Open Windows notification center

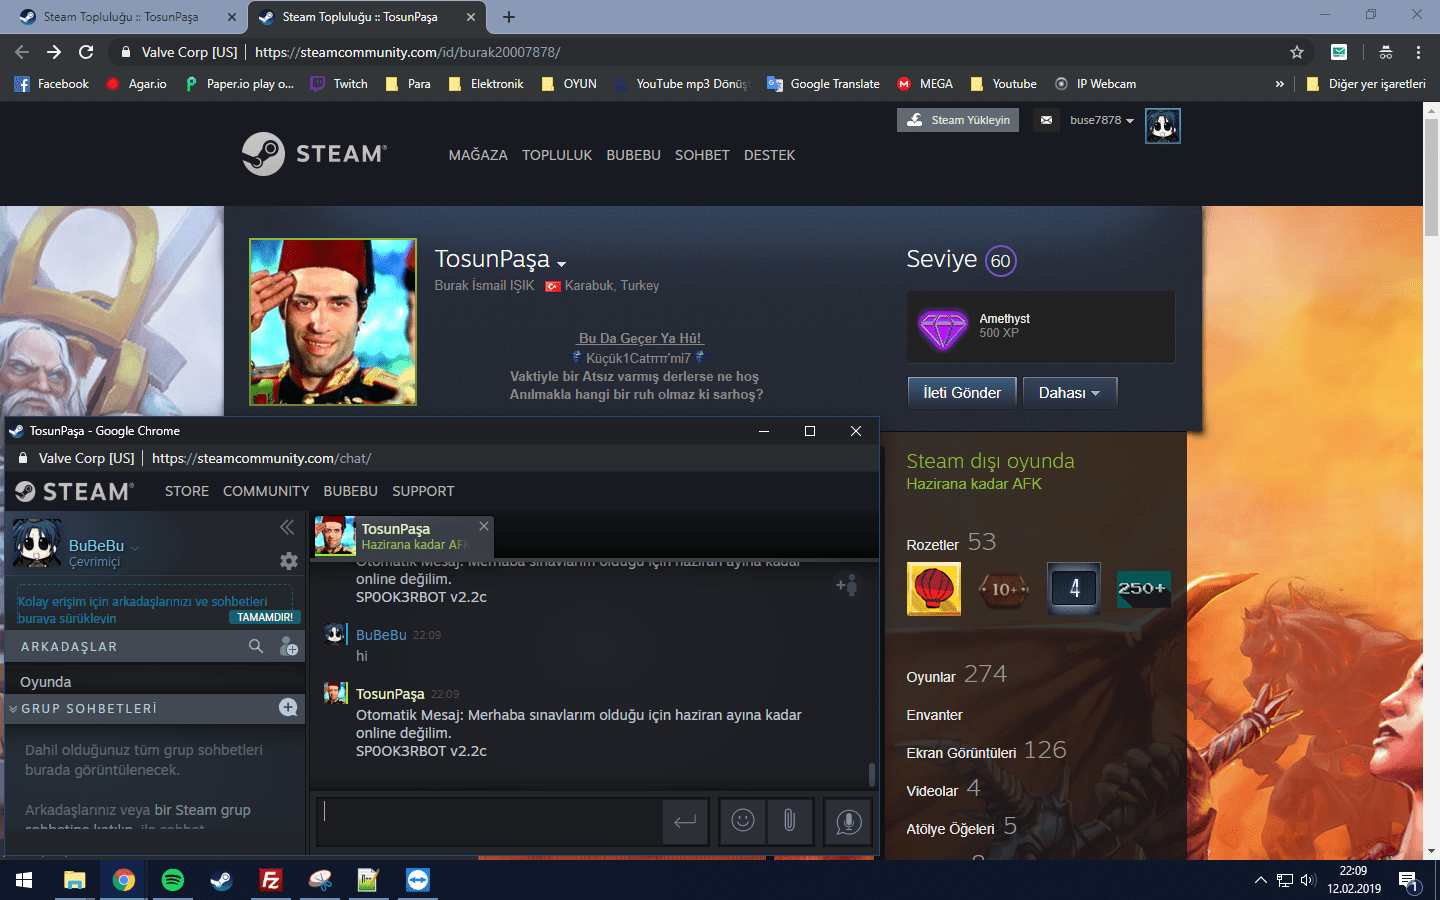point(1409,881)
